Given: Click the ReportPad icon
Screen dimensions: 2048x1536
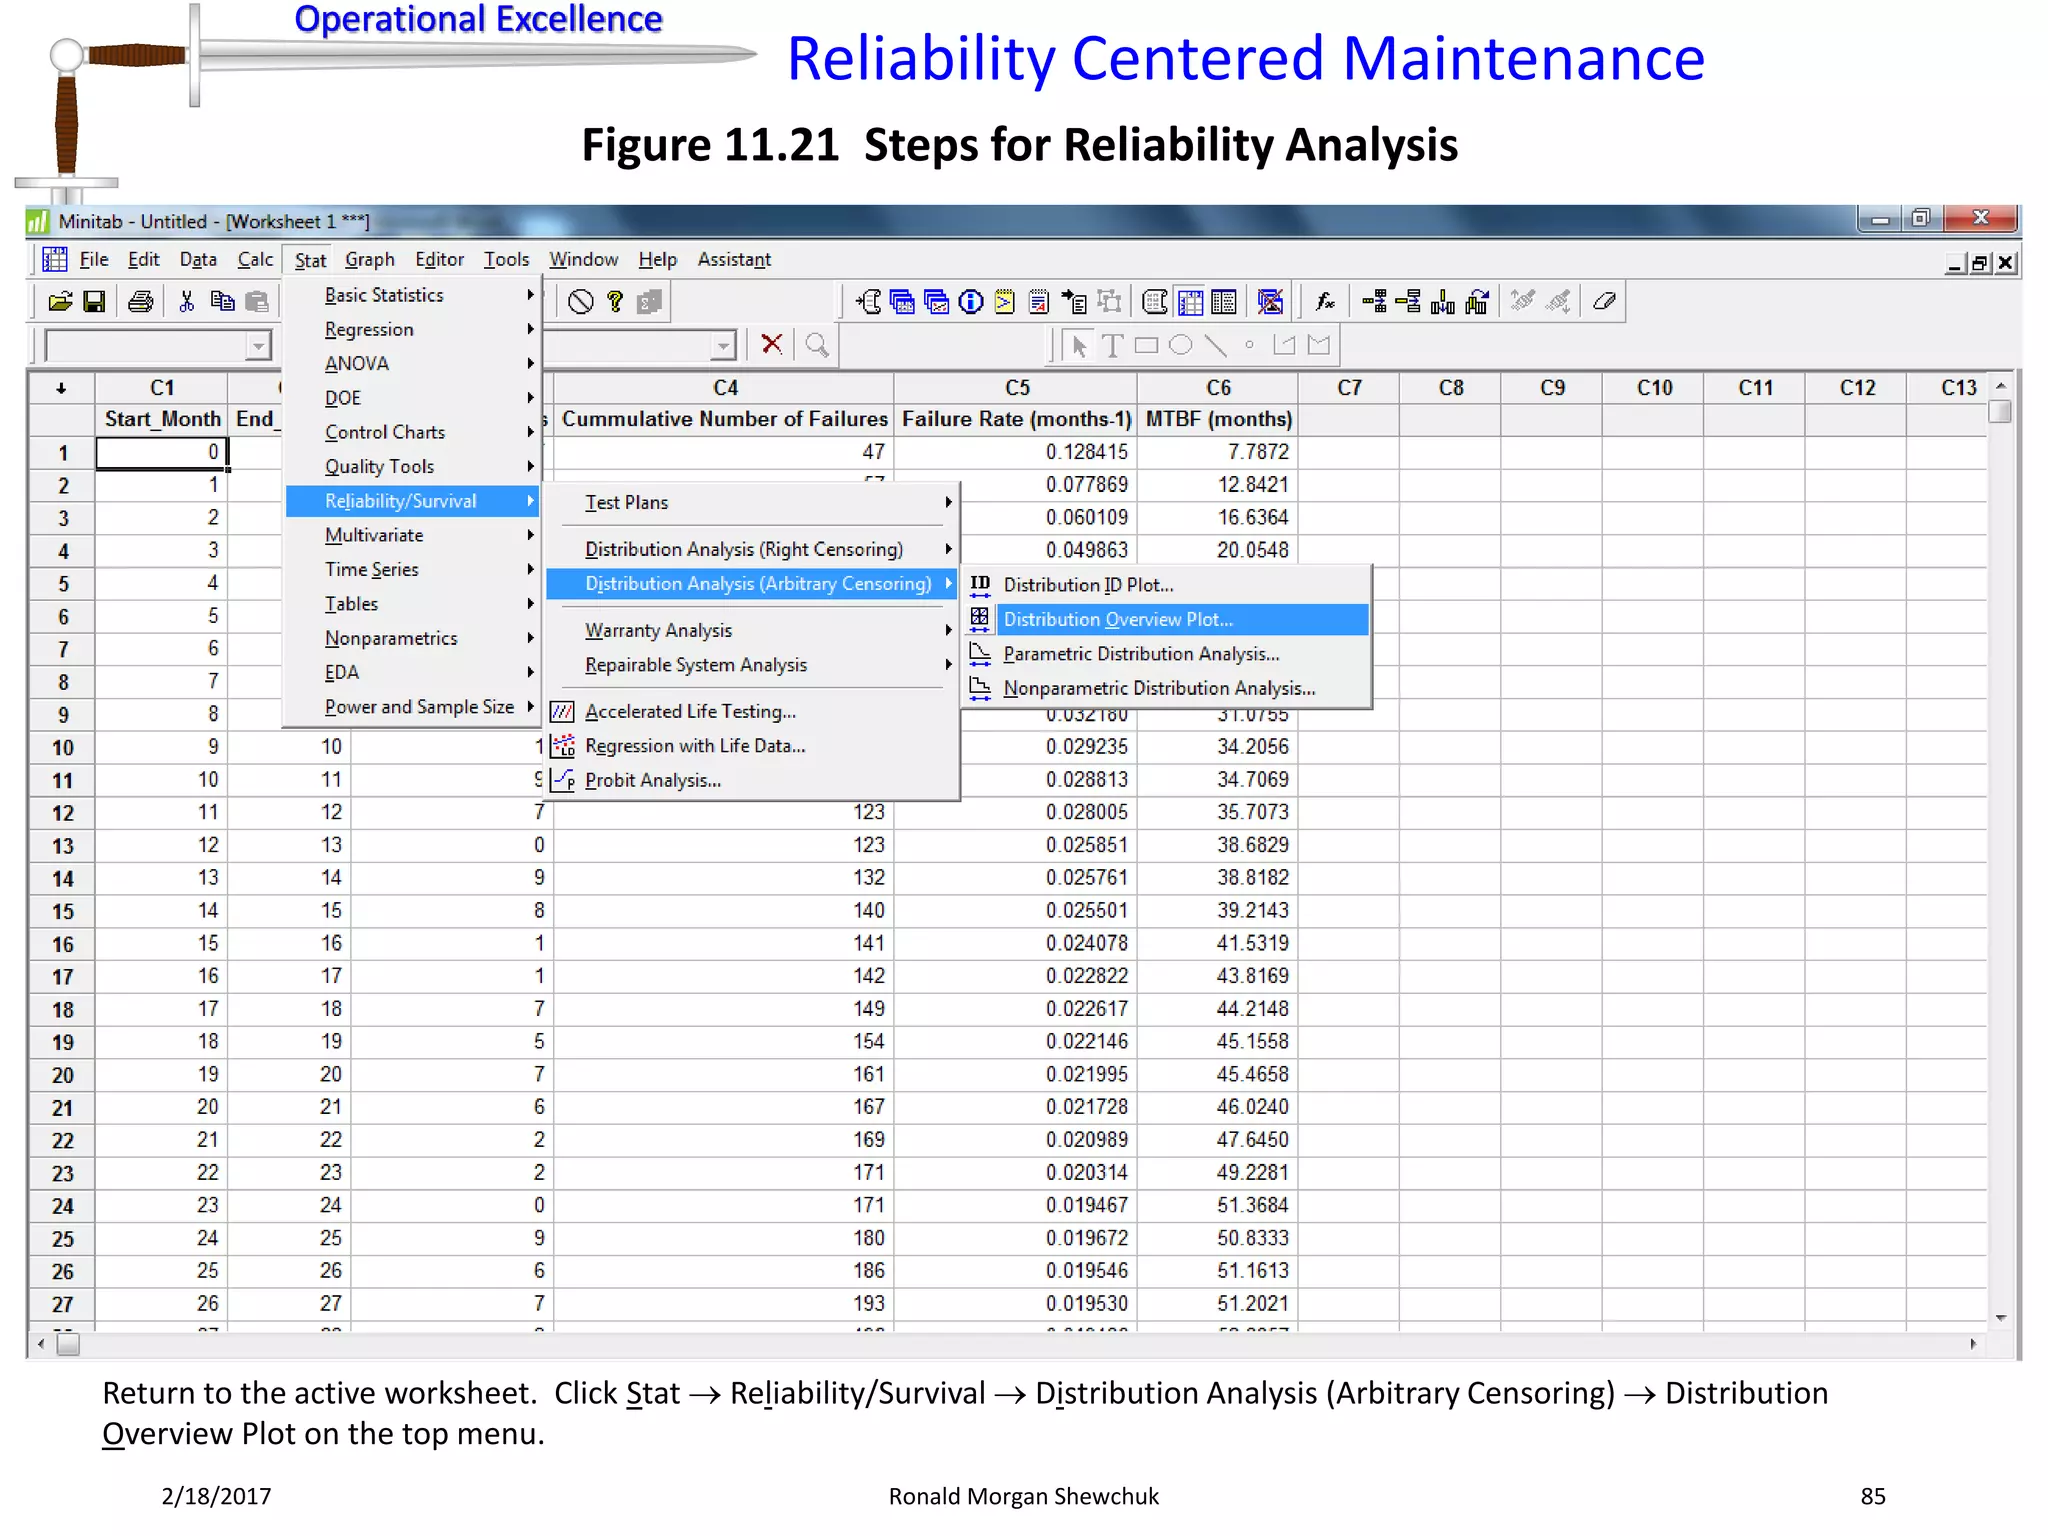Looking at the screenshot, I should click(x=1039, y=302).
